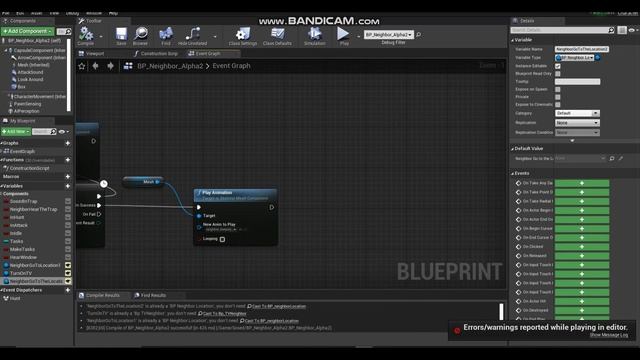Viewport: 640px width, 360px height.
Task: Show advanced variable properties arrow
Action: (572, 140)
